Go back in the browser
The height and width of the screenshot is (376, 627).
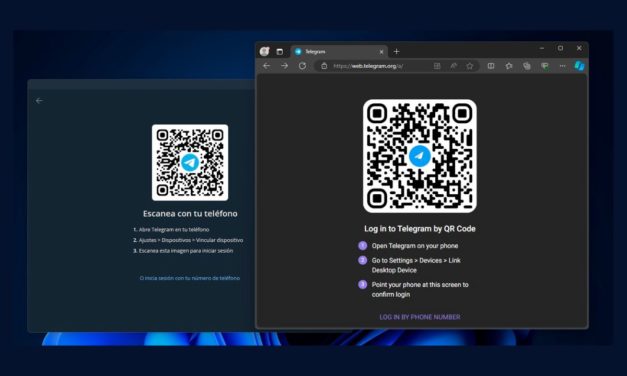266,66
